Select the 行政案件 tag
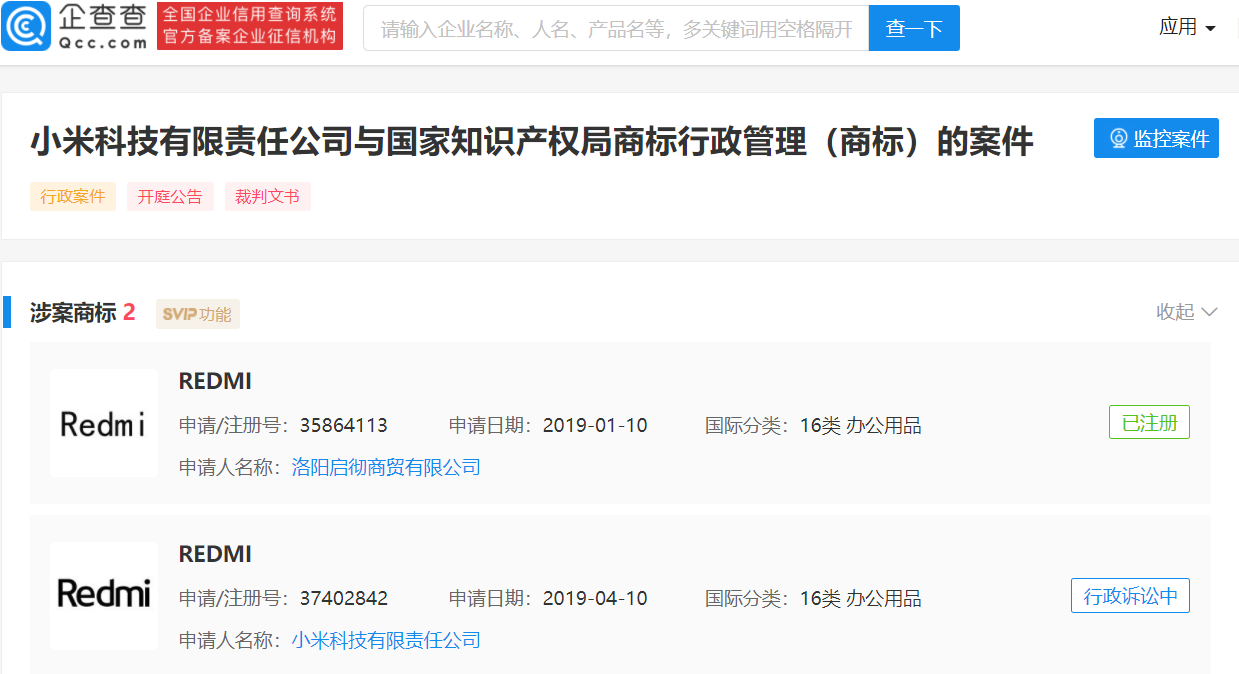 (x=73, y=197)
